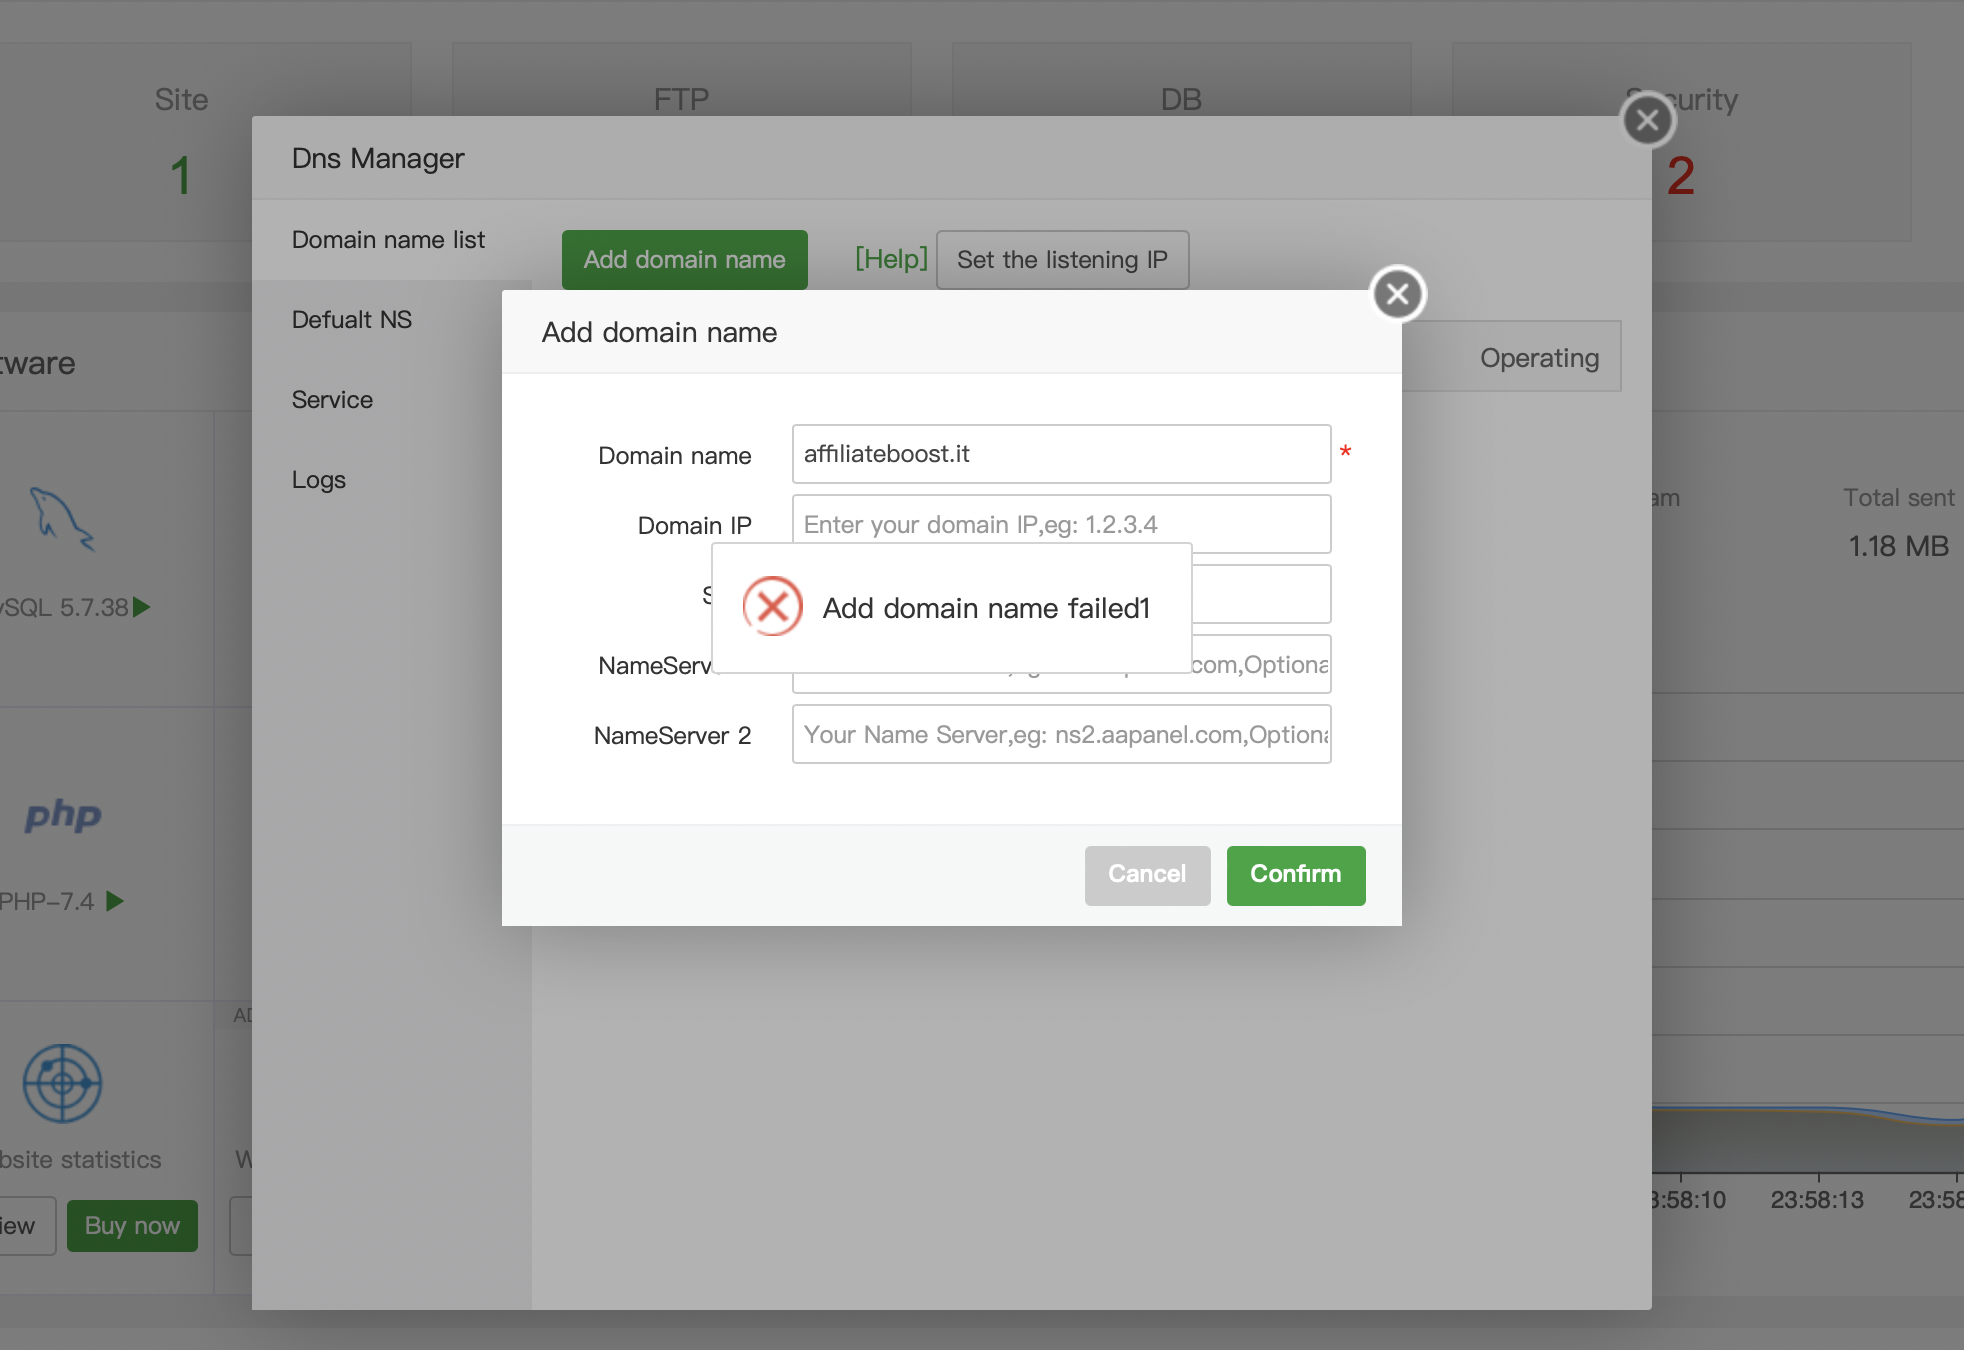Image resolution: width=1964 pixels, height=1350 pixels.
Task: Open Domain name list tab
Action: click(x=388, y=240)
